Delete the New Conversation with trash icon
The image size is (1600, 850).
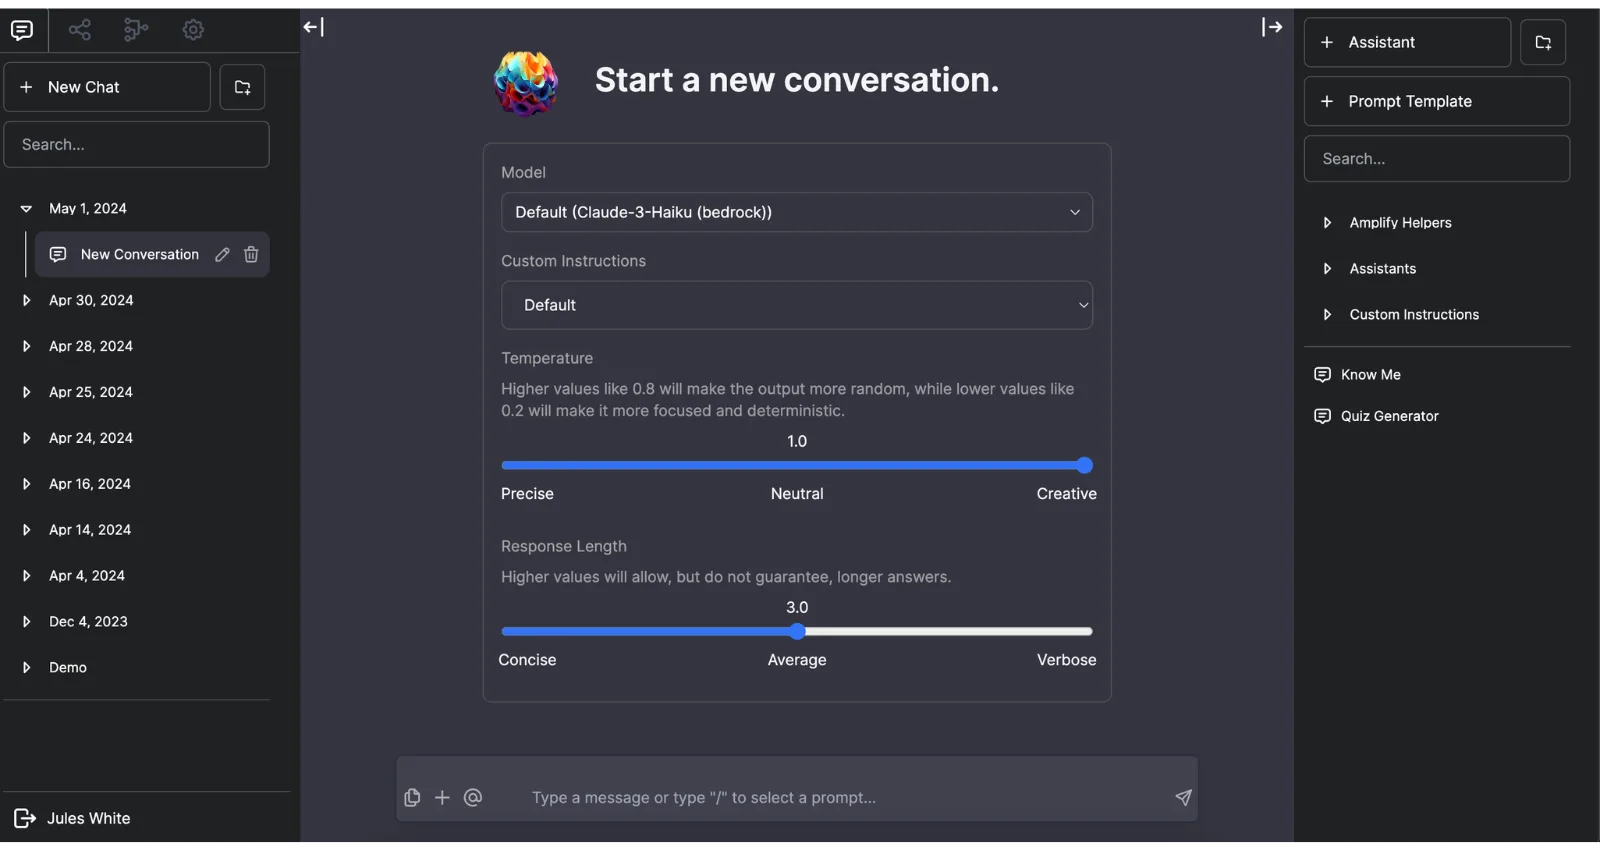[x=251, y=255]
